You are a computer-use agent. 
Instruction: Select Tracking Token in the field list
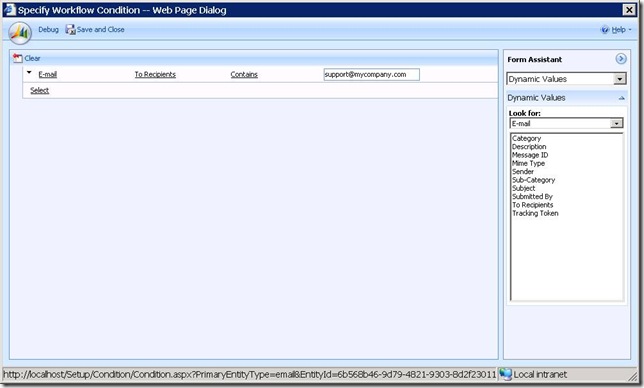pyautogui.click(x=535, y=213)
